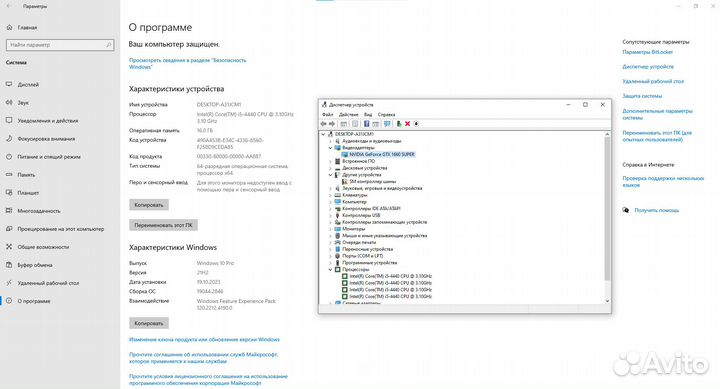Click scrollbar up arrow in Device Manager

(607, 134)
